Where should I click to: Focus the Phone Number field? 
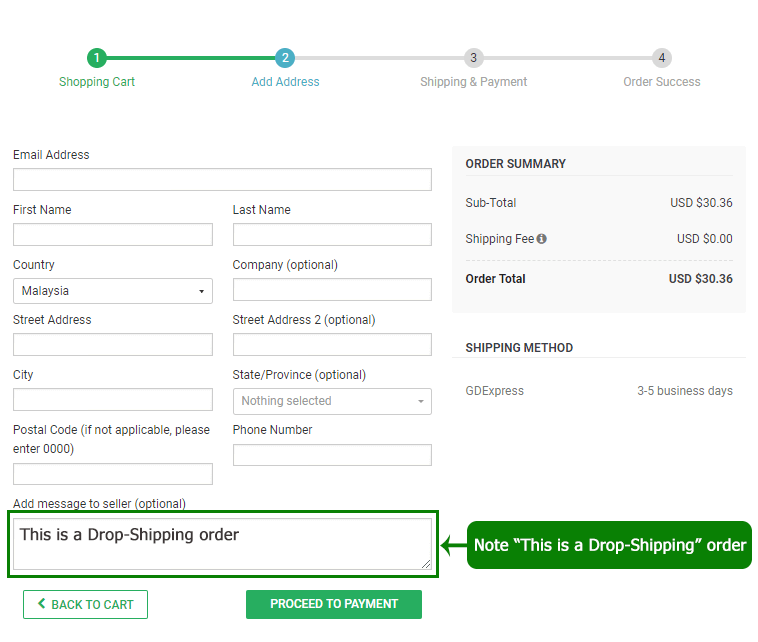(x=332, y=455)
